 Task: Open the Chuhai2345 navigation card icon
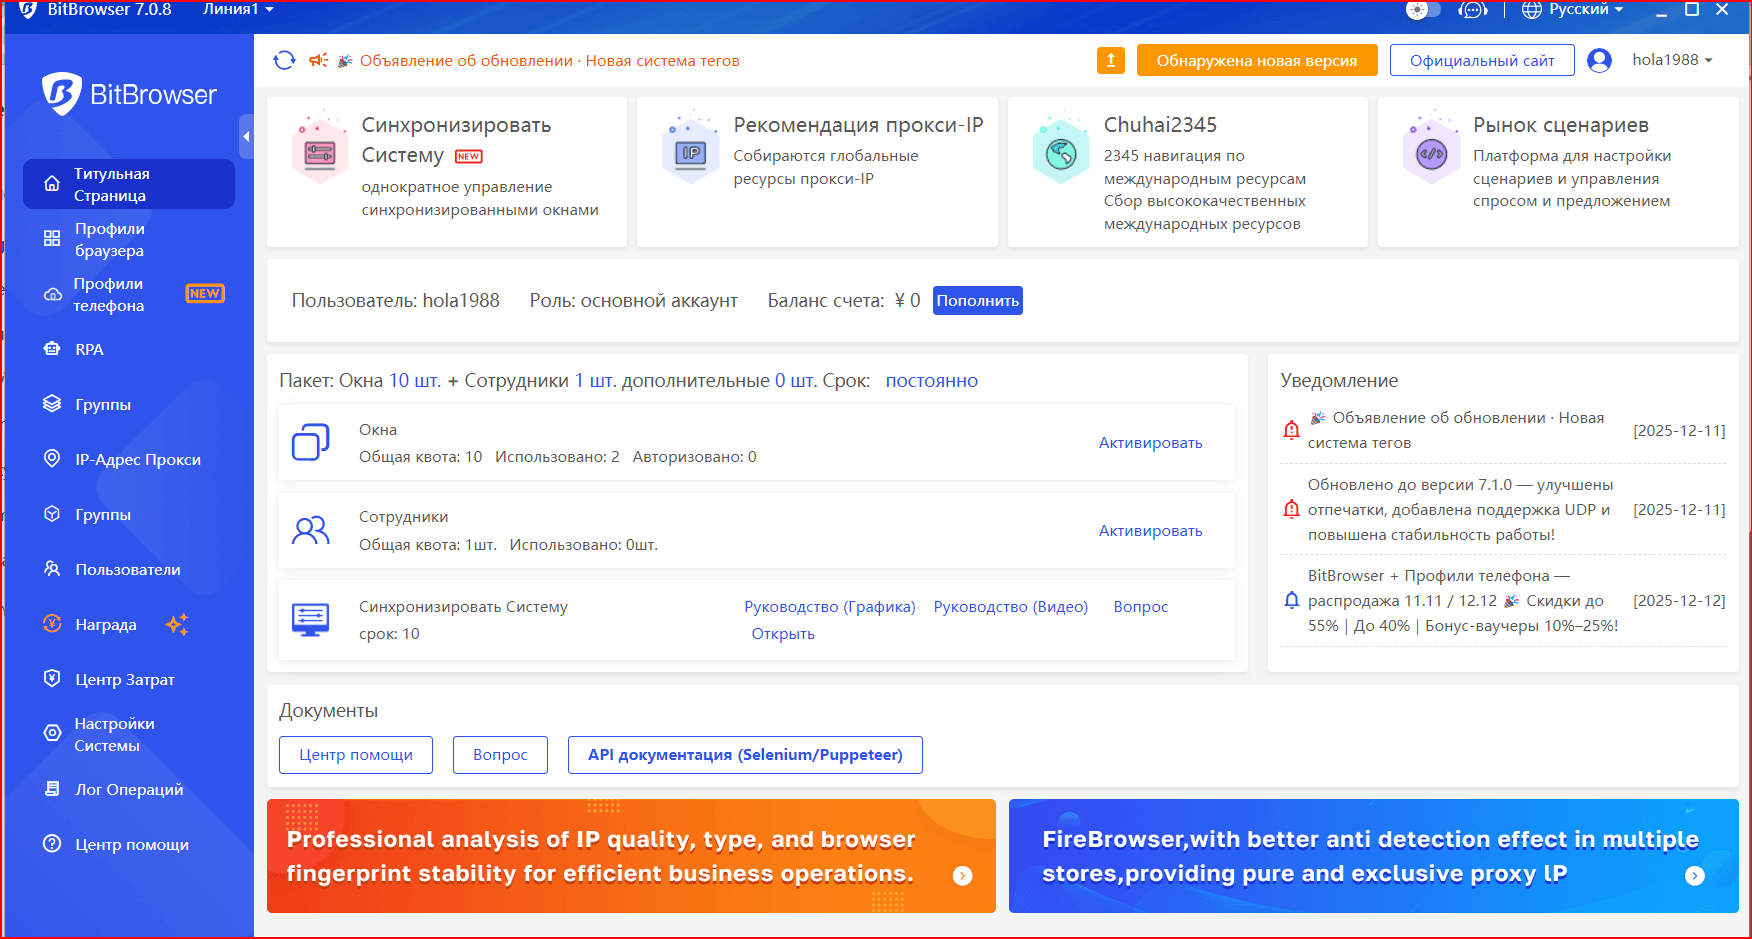(x=1060, y=154)
